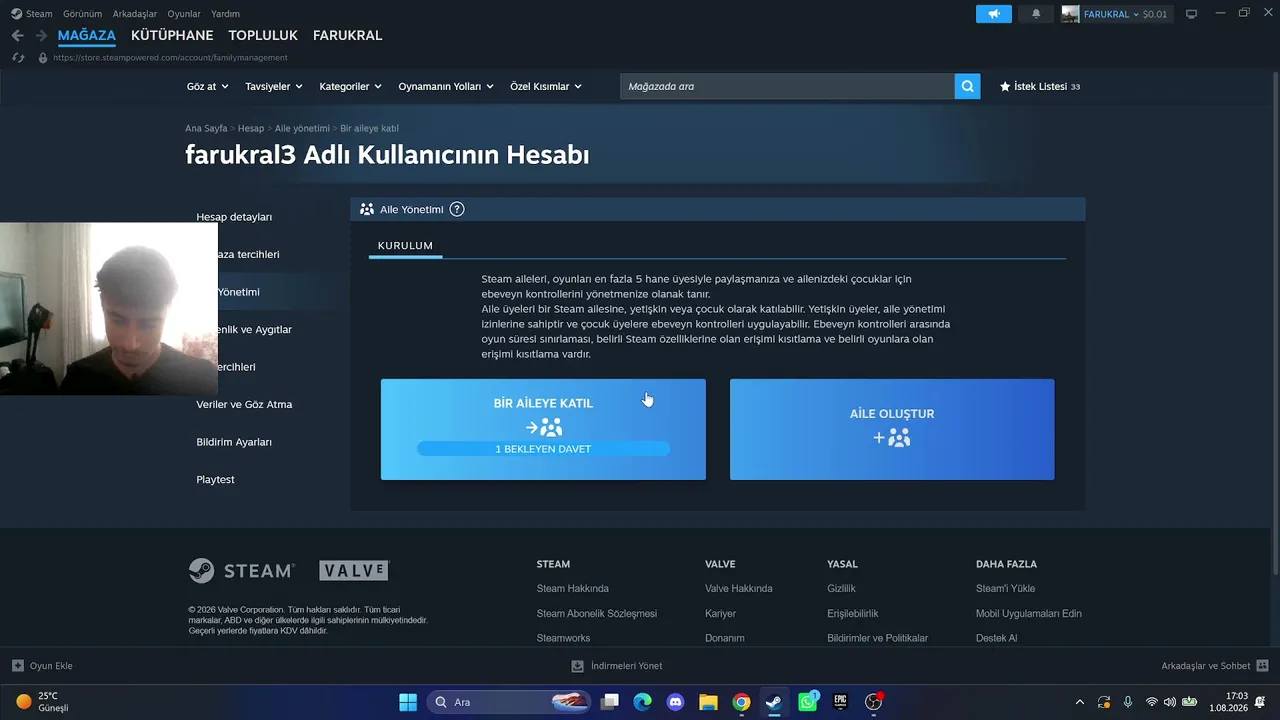Open the Gizlilik footer link
The image size is (1280, 720).
(841, 589)
